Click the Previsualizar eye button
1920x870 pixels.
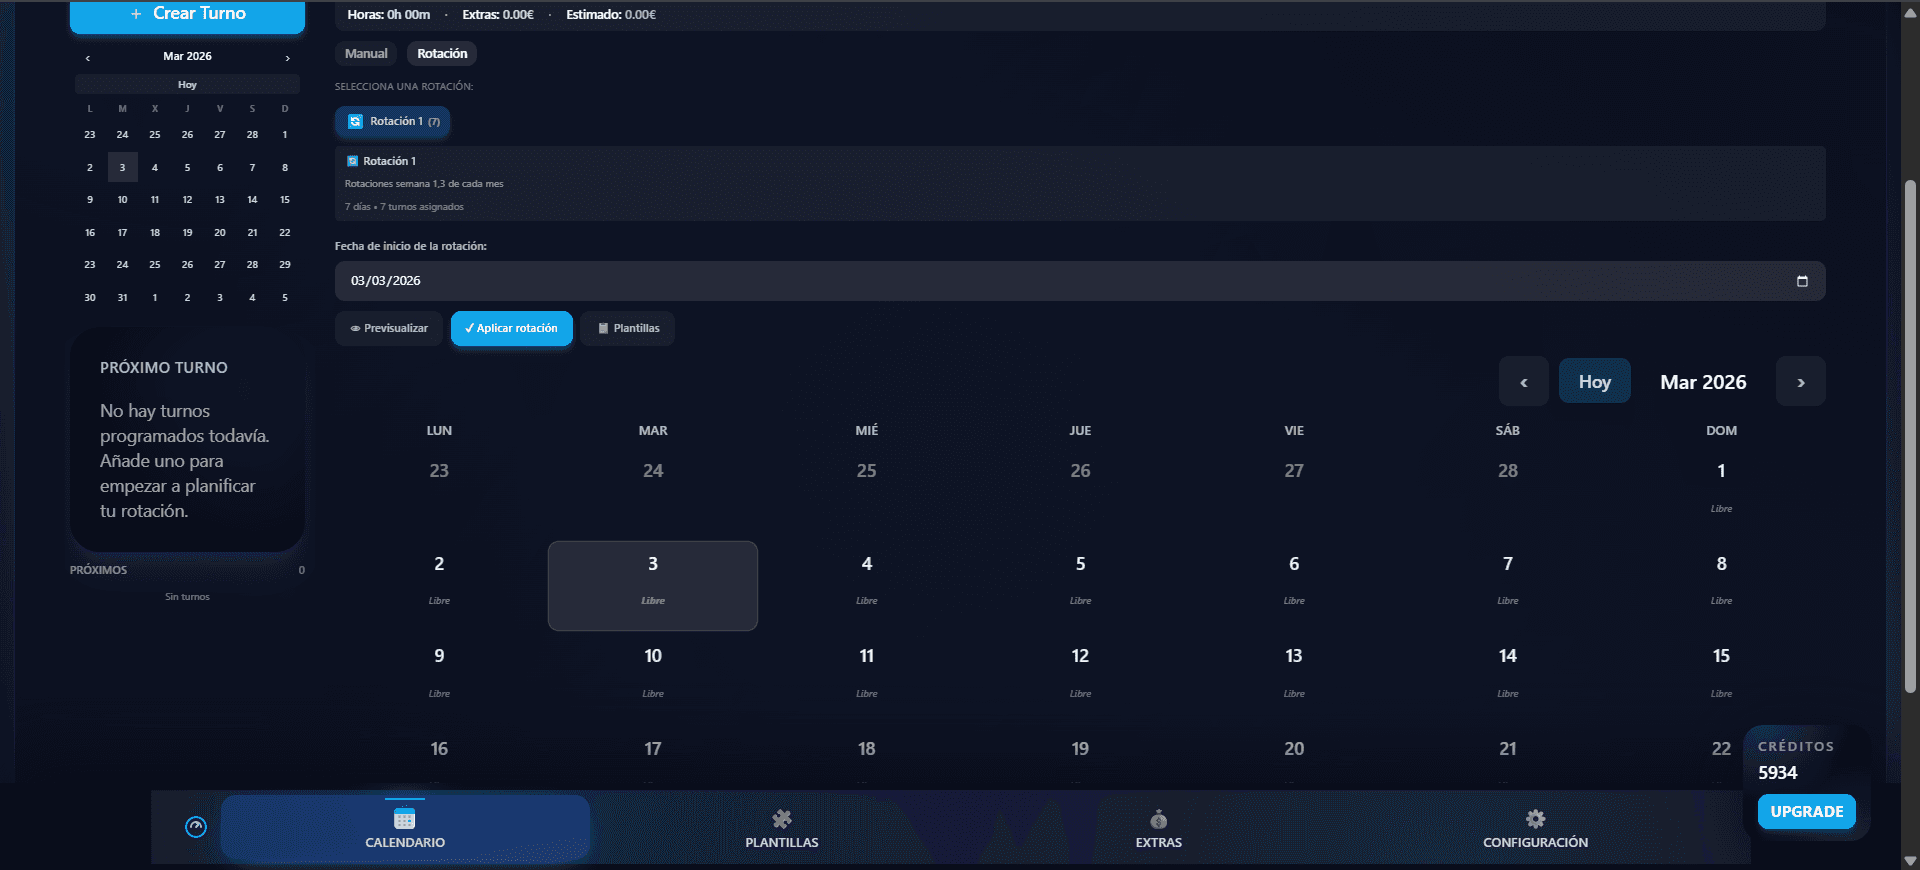389,329
